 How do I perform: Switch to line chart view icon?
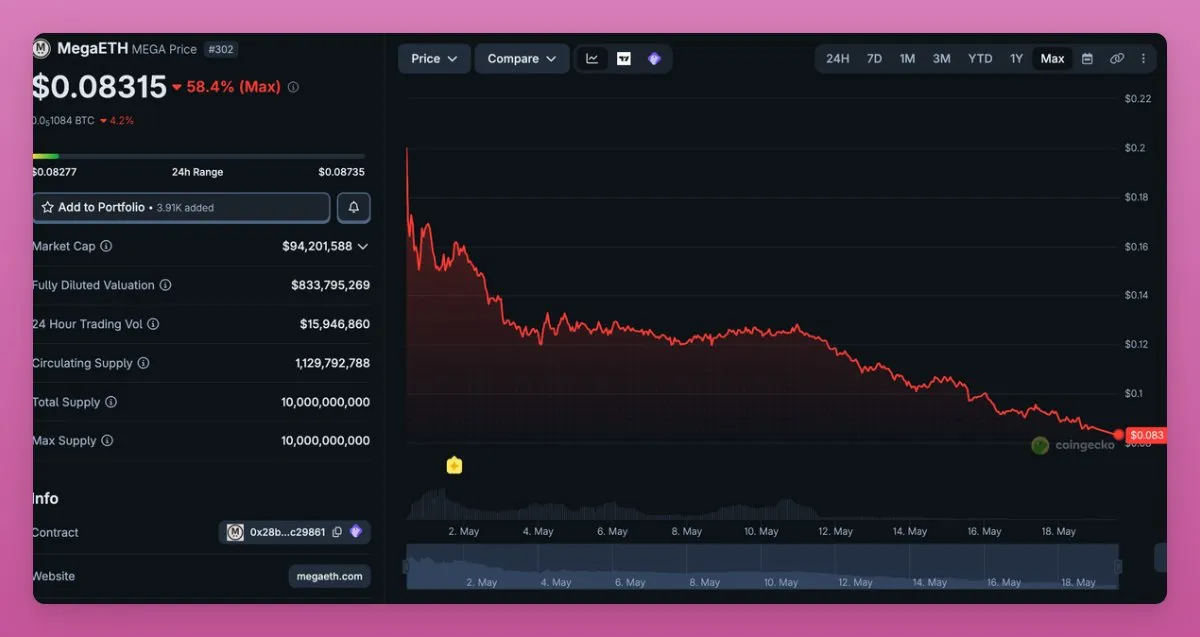pos(592,59)
